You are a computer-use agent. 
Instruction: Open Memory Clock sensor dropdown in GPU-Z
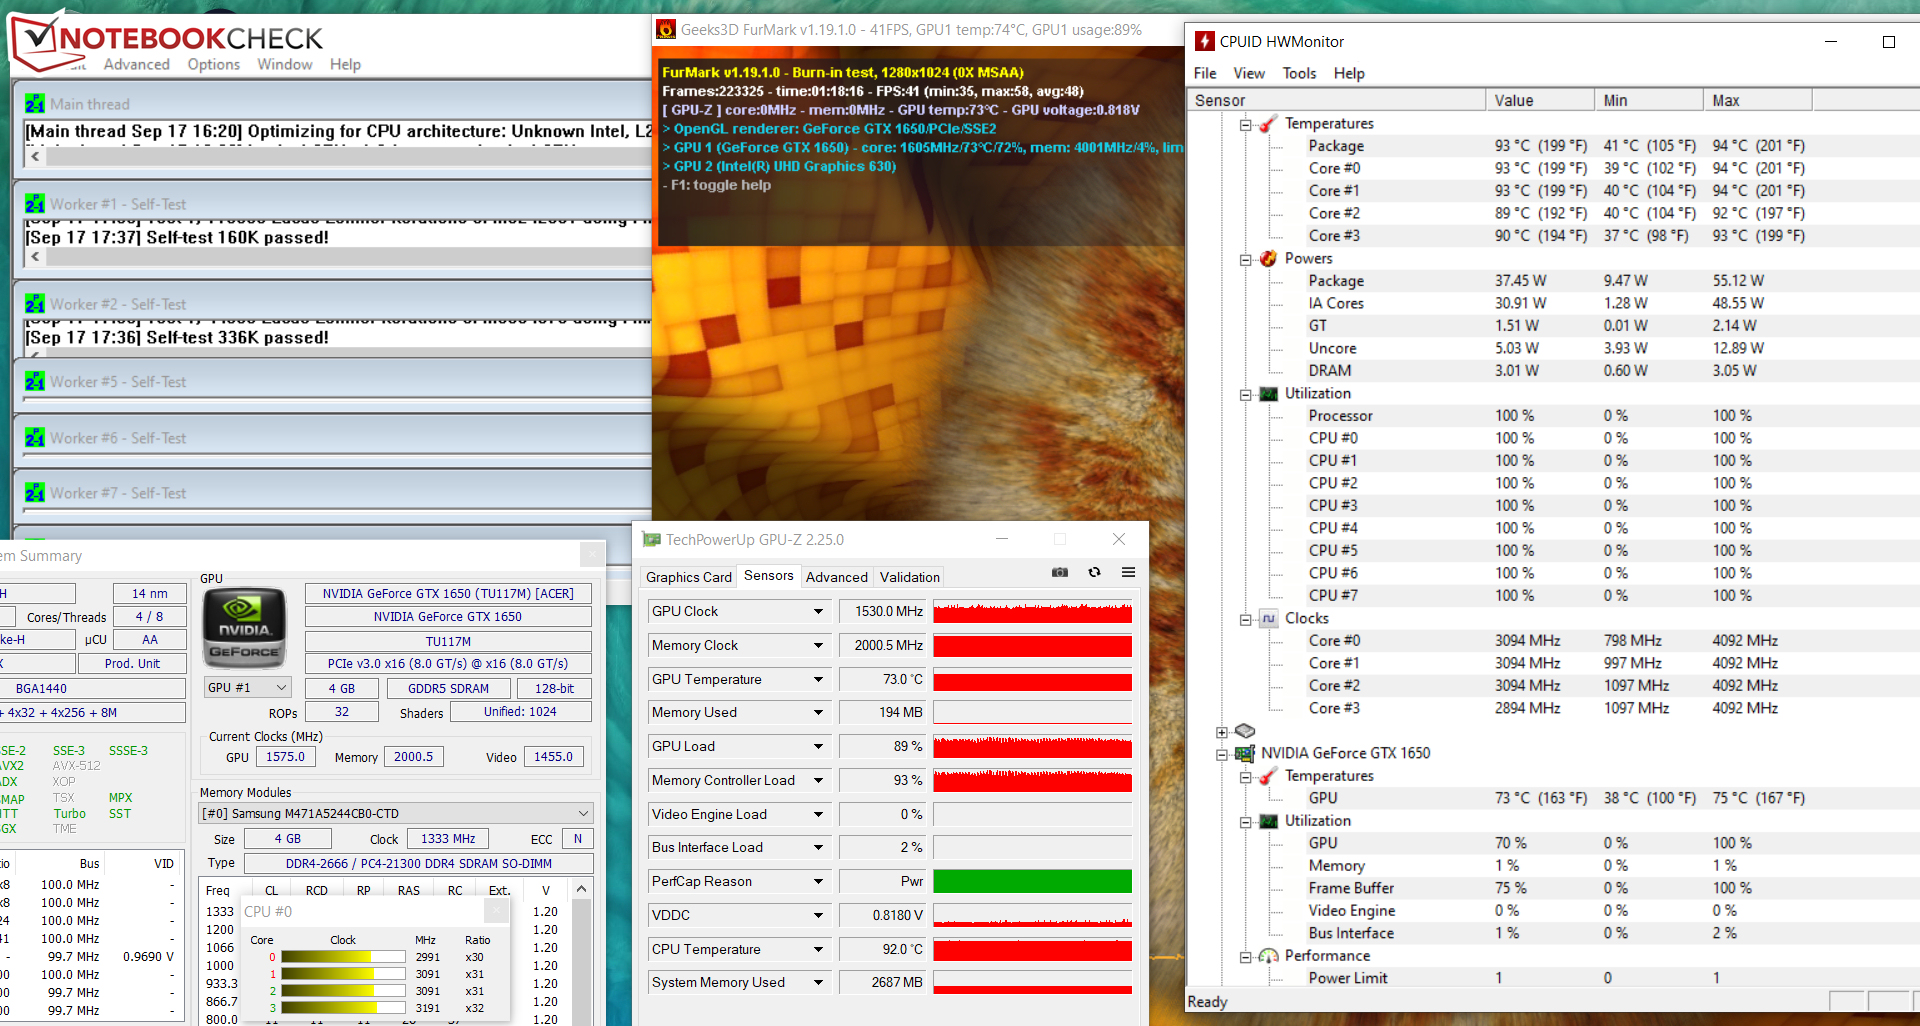[x=818, y=646]
